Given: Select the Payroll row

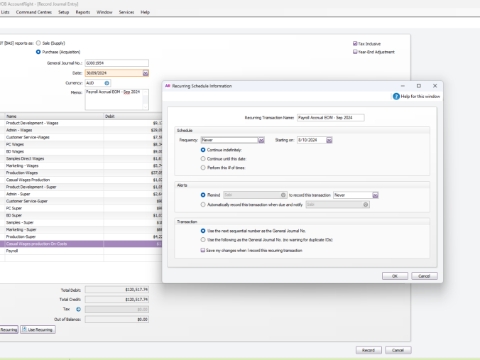Looking at the screenshot, I should click(81, 251).
